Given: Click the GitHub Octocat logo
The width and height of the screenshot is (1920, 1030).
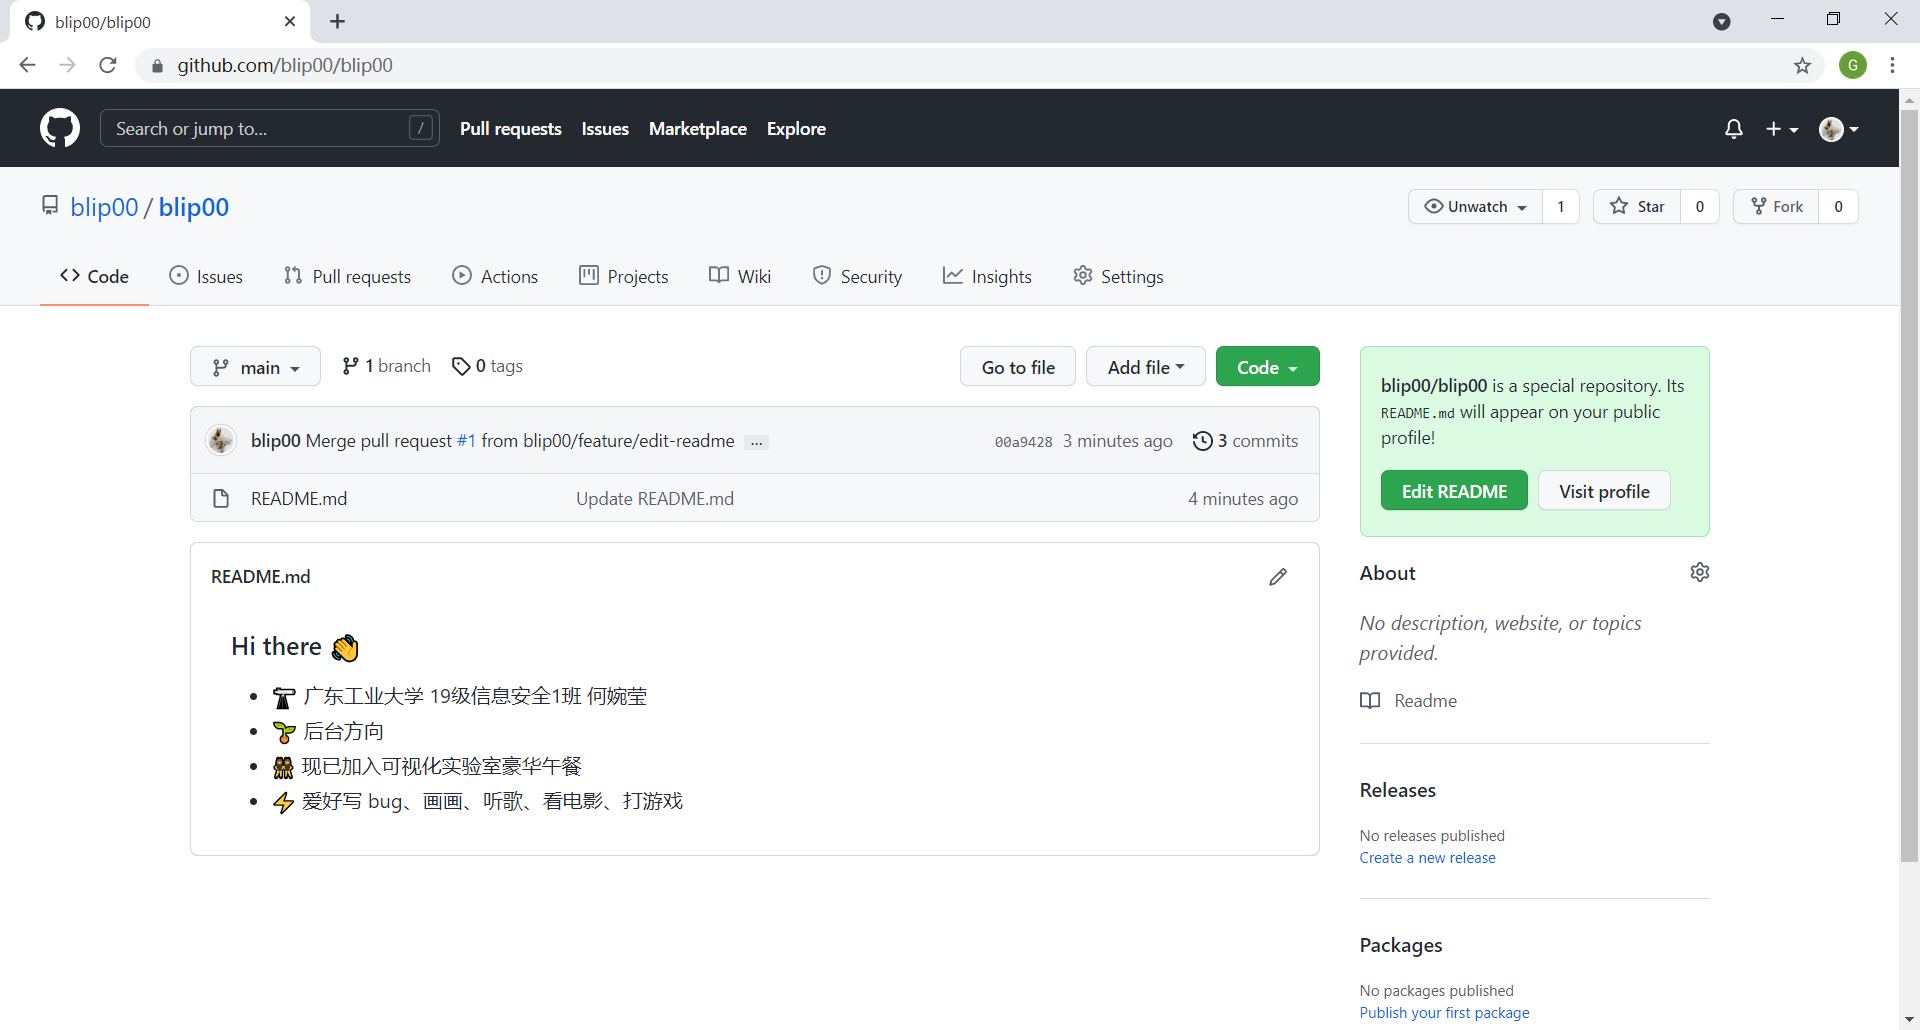Looking at the screenshot, I should coord(60,128).
